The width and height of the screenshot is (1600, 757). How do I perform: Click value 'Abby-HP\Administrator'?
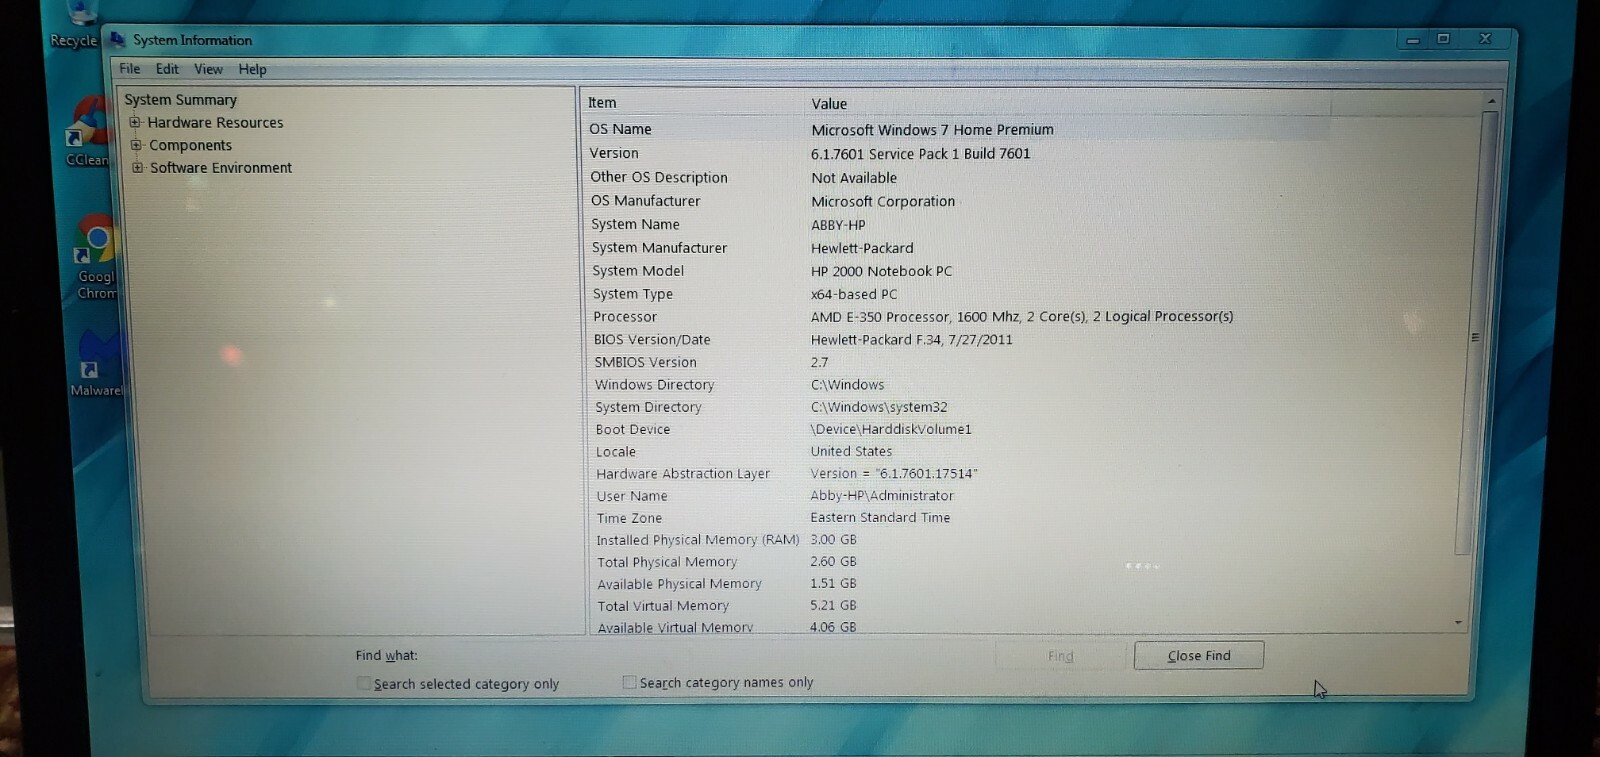click(882, 495)
